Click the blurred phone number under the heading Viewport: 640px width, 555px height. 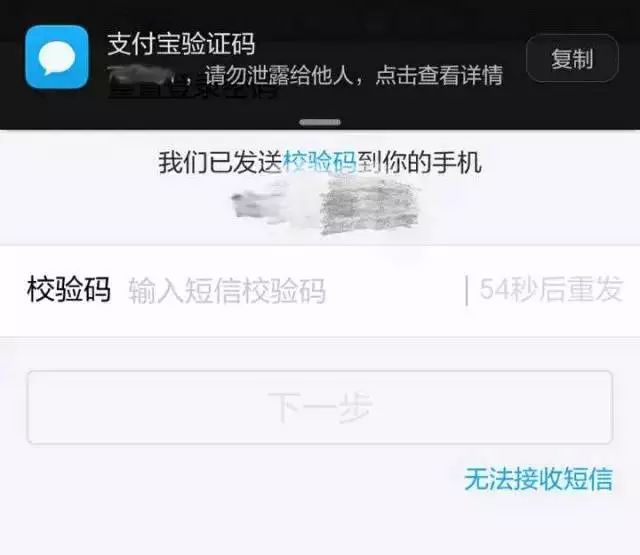tap(325, 206)
